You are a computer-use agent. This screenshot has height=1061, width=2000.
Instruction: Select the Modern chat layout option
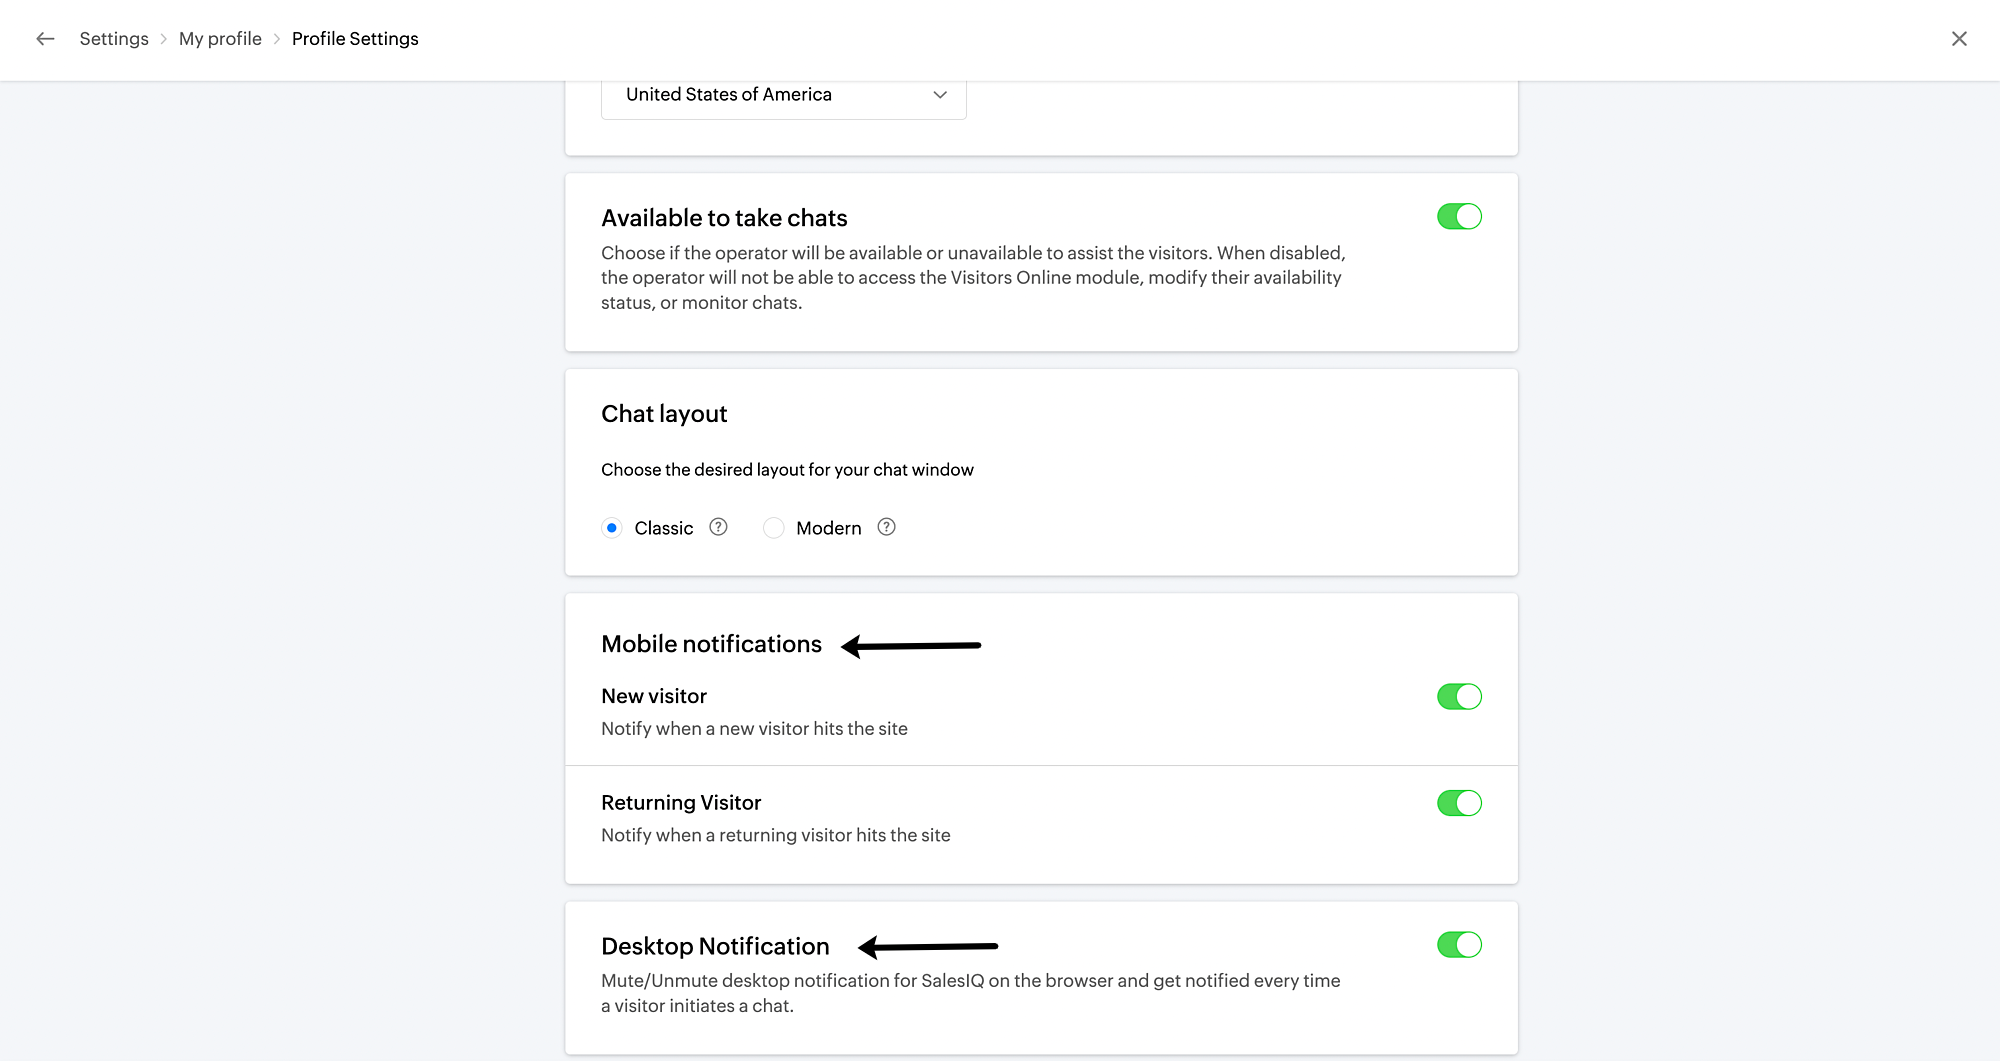point(773,527)
